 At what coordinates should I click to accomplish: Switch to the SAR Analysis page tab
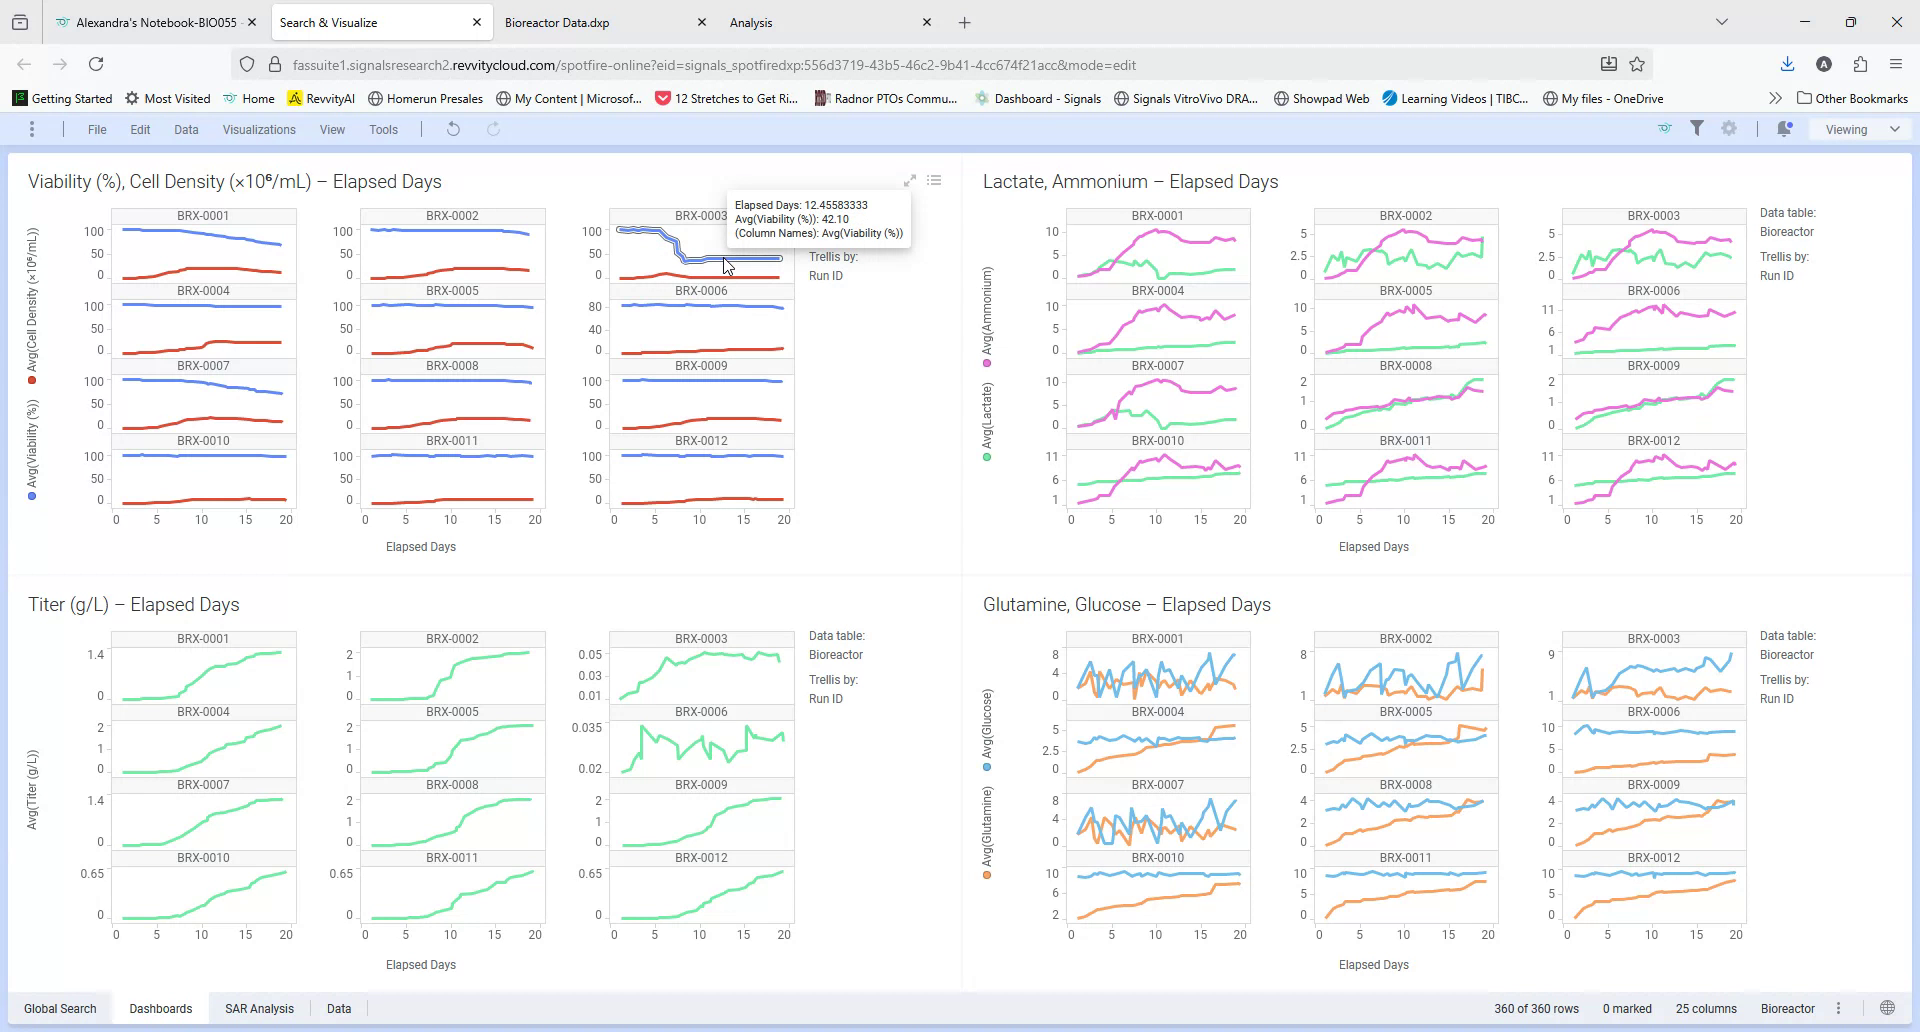tap(259, 1008)
